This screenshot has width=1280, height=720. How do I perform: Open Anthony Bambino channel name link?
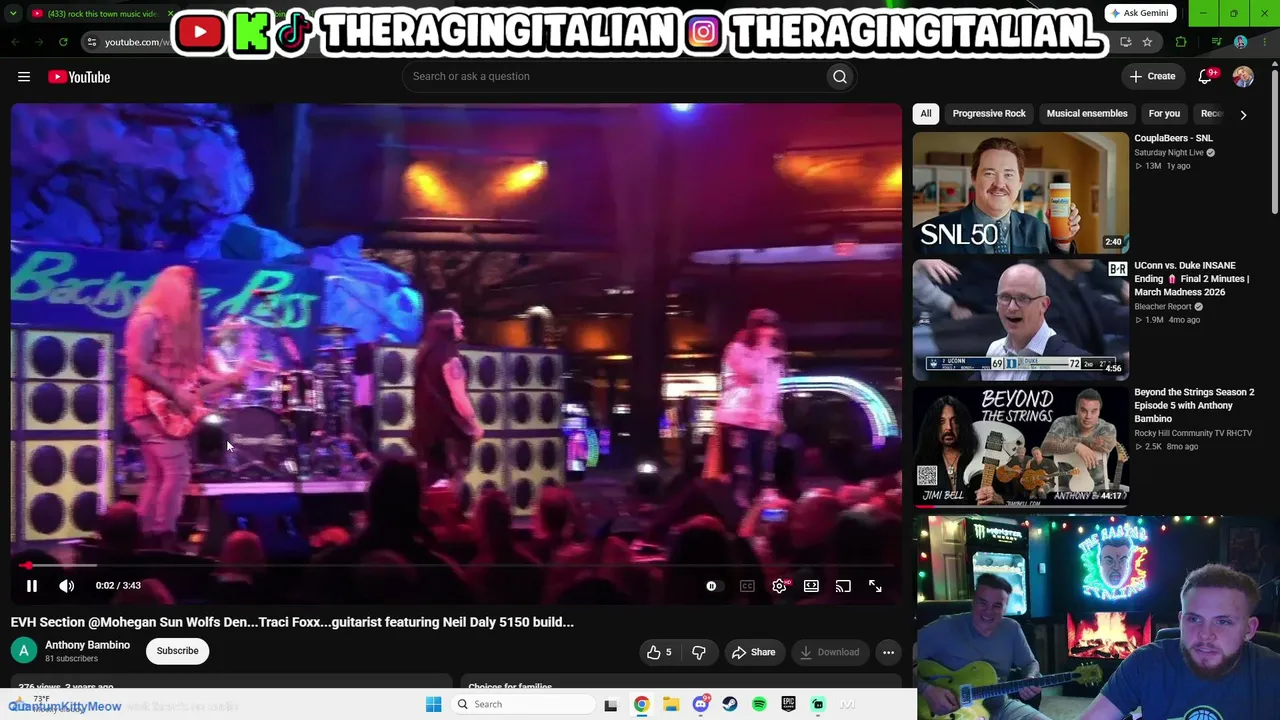coord(87,645)
